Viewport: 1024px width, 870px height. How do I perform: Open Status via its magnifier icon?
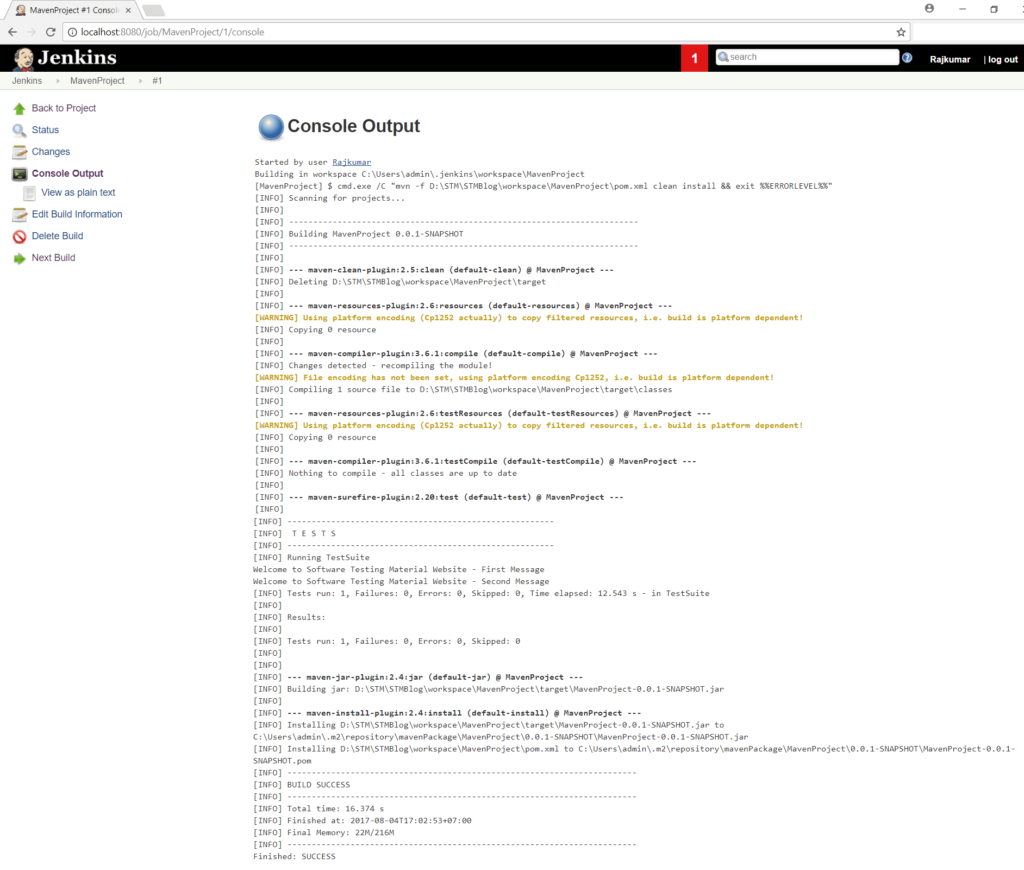18,130
